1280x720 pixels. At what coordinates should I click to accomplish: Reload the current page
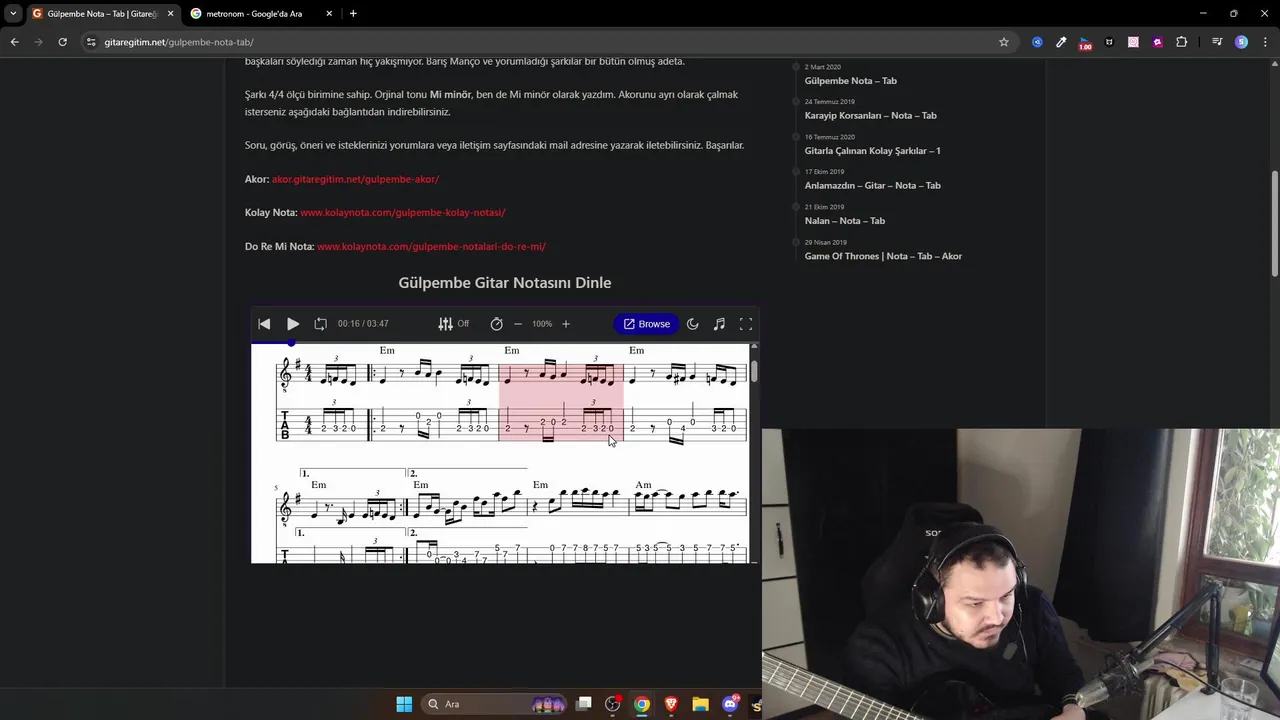coord(62,42)
